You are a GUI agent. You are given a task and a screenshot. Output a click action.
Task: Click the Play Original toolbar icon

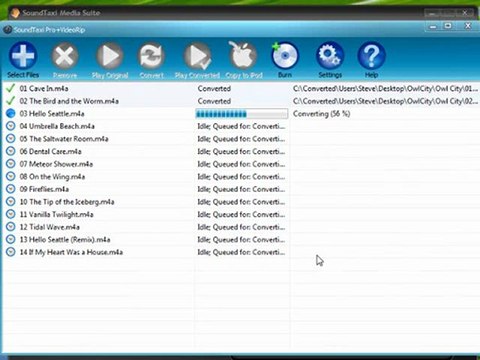click(x=110, y=56)
